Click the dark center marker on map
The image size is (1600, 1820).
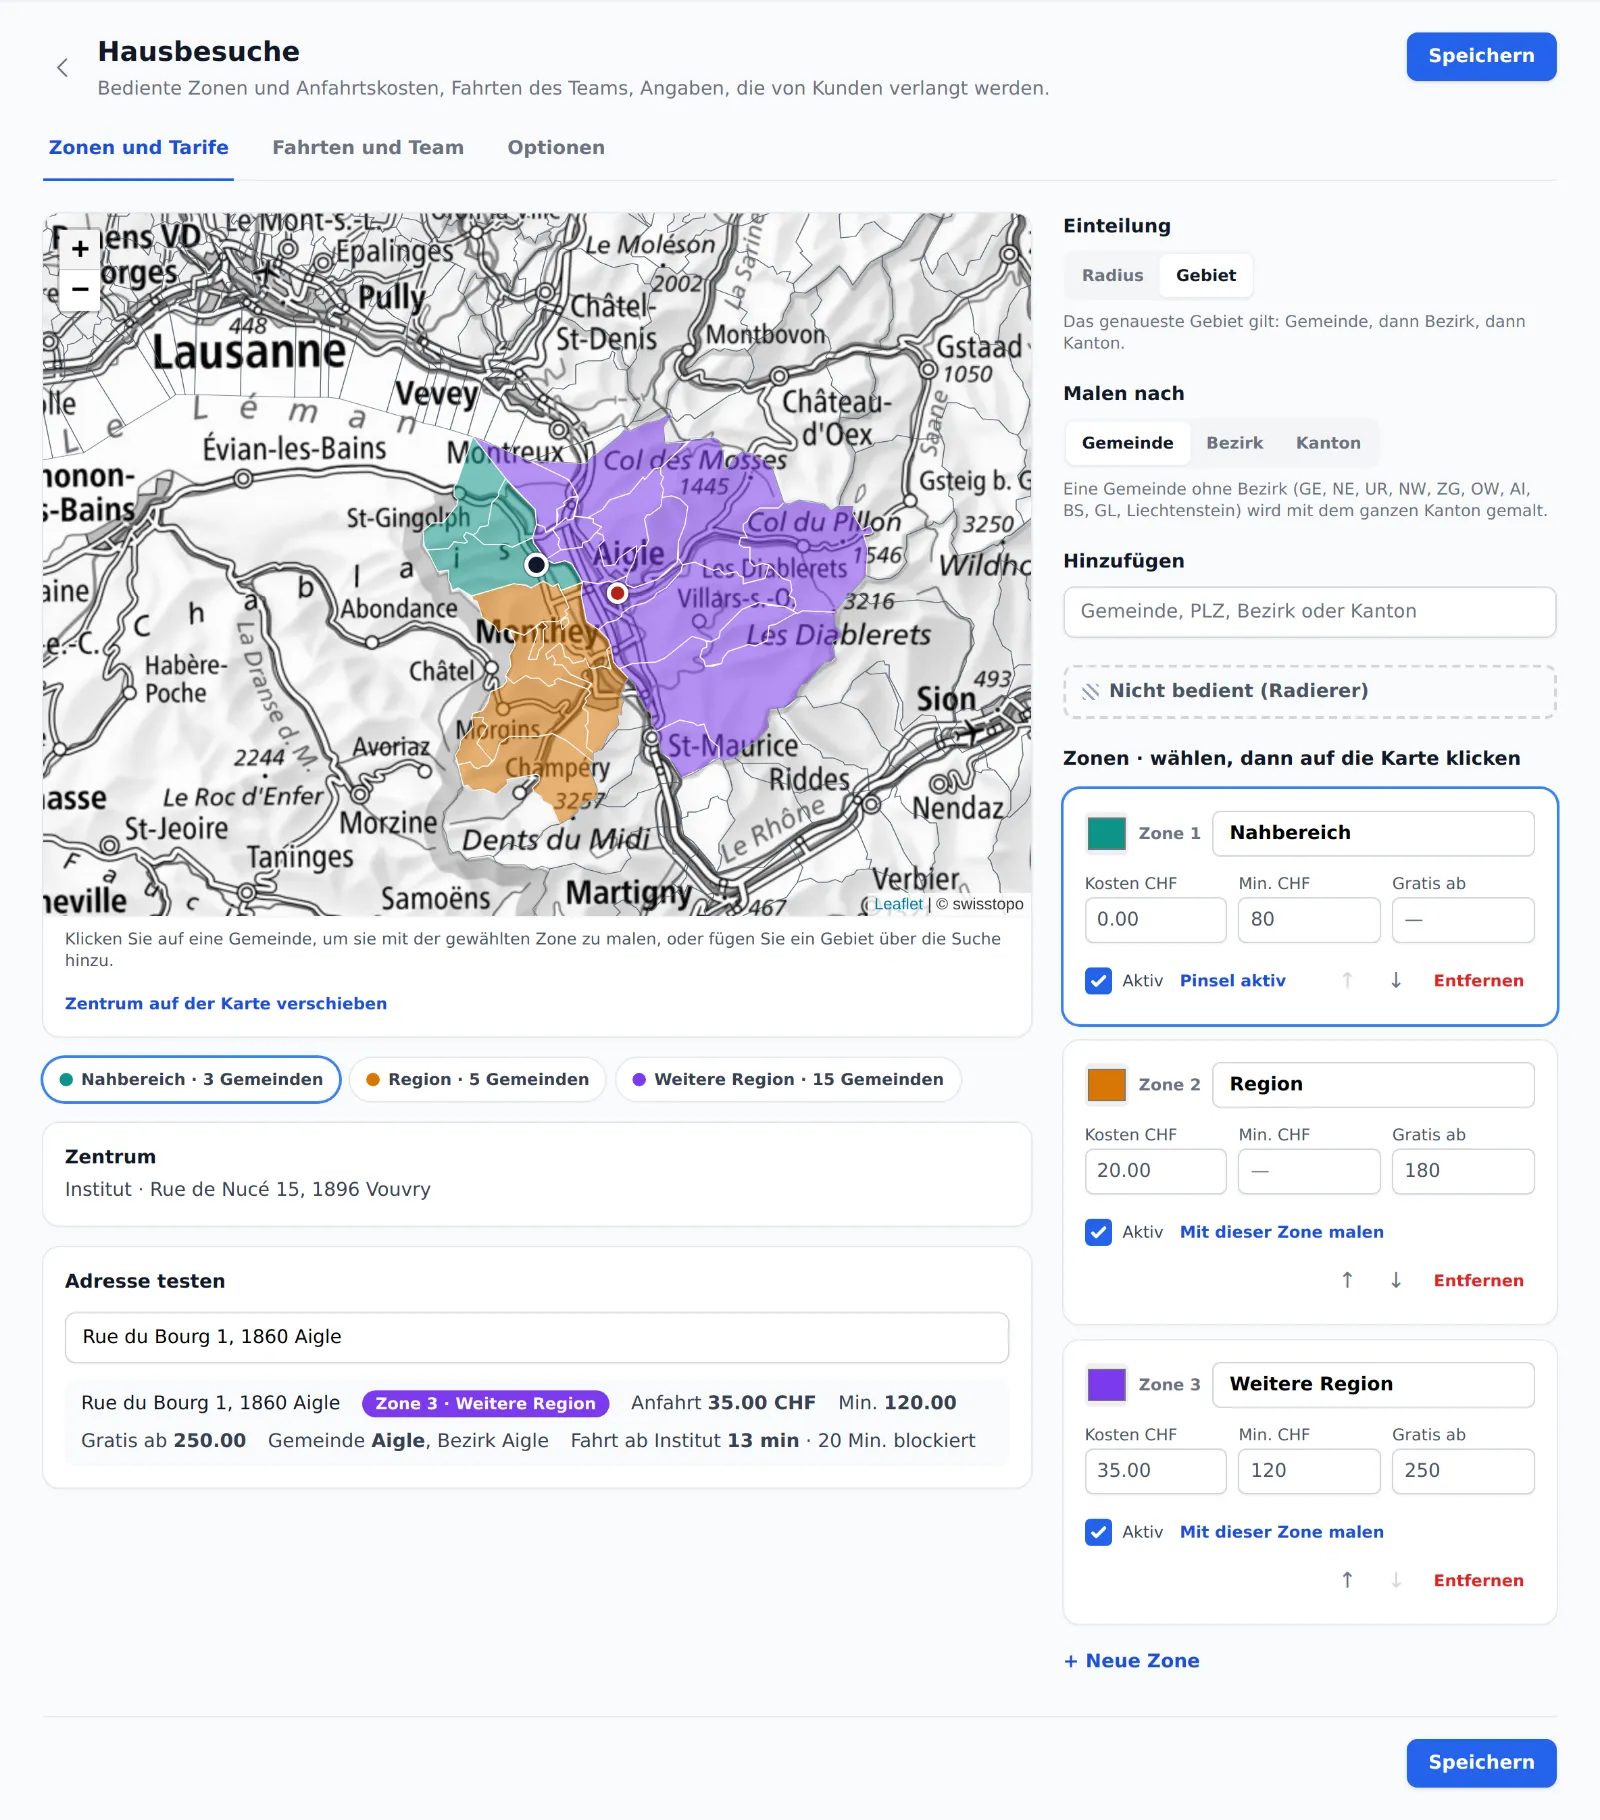tap(536, 565)
